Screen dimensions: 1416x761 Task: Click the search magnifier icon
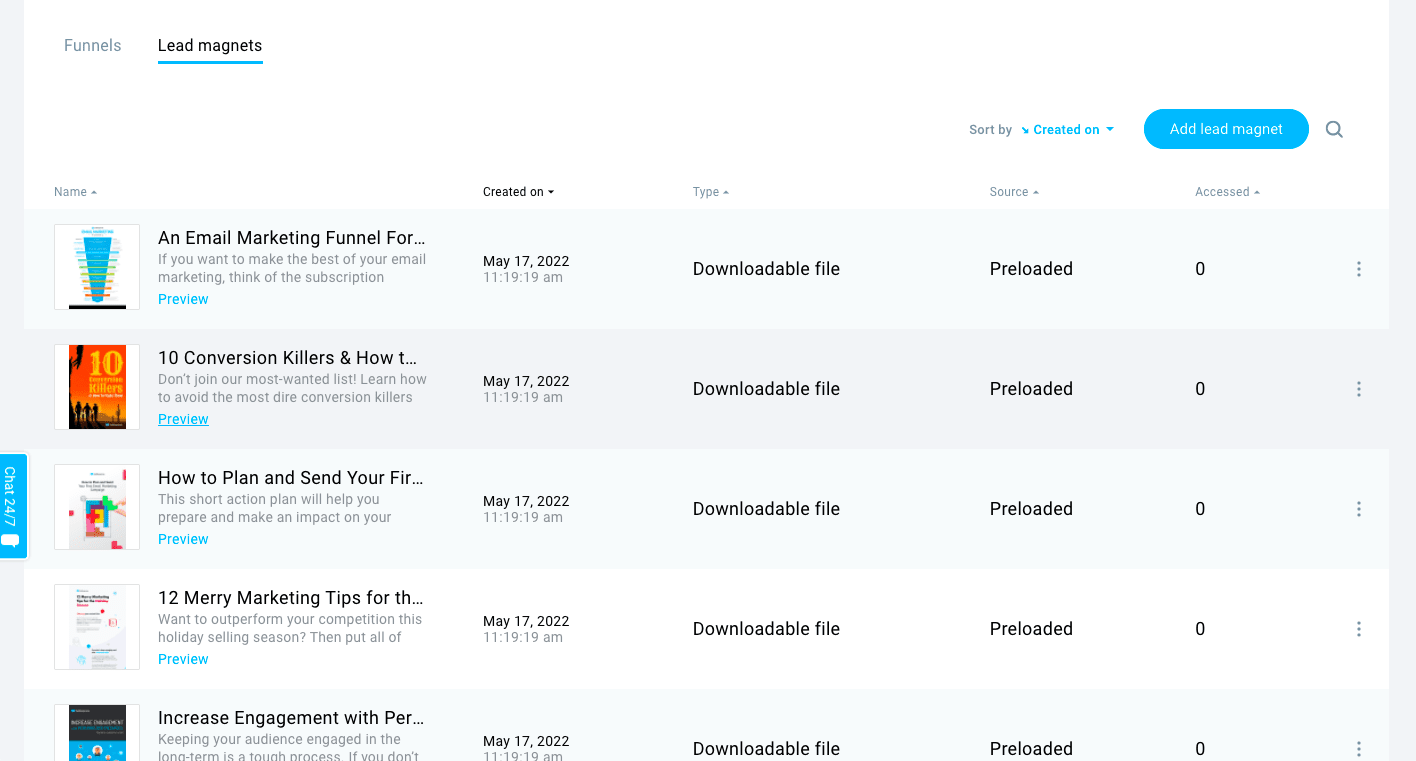(1334, 129)
